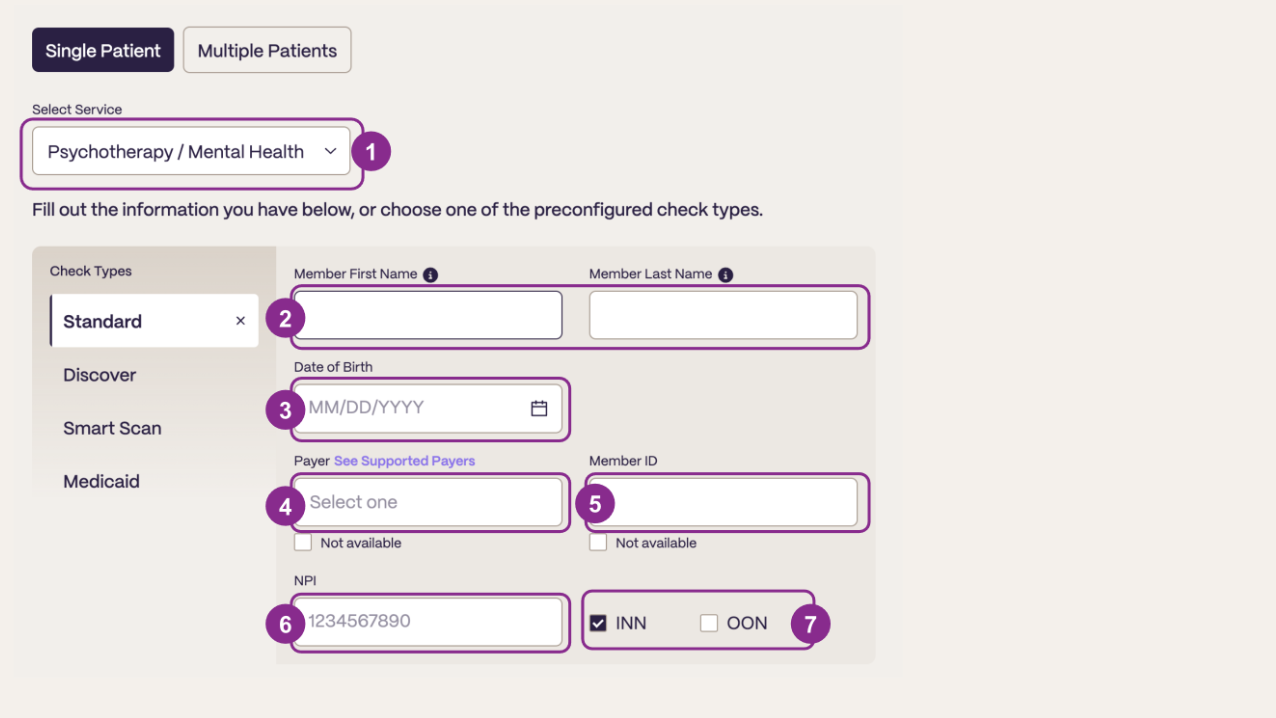Click the Member Last Name info icon

click(726, 275)
